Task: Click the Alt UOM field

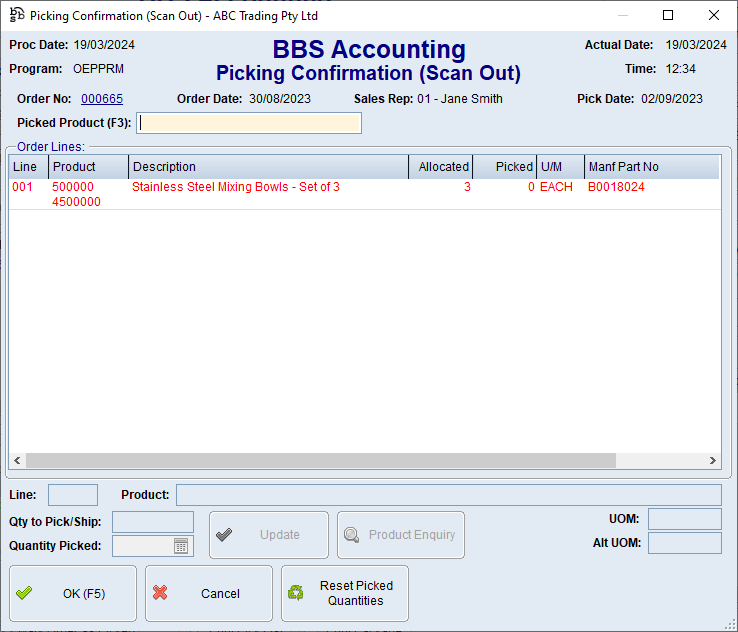Action: [684, 543]
